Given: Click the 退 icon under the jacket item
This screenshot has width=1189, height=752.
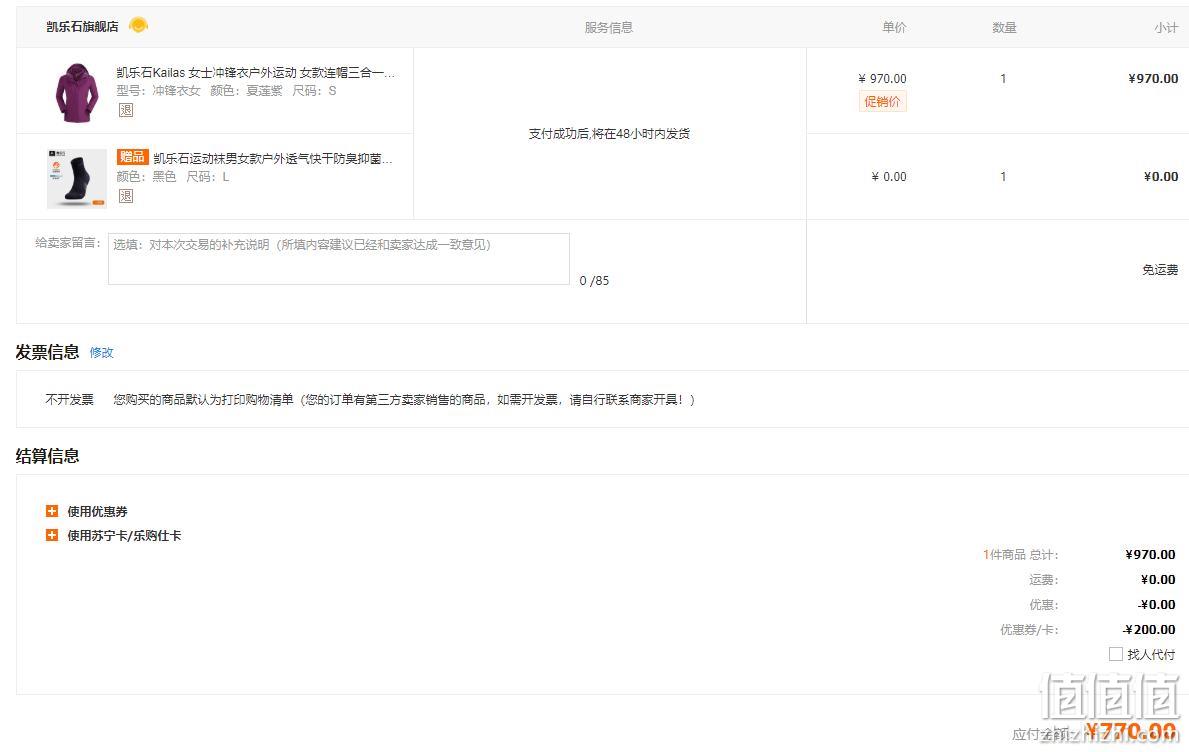Looking at the screenshot, I should [x=126, y=110].
